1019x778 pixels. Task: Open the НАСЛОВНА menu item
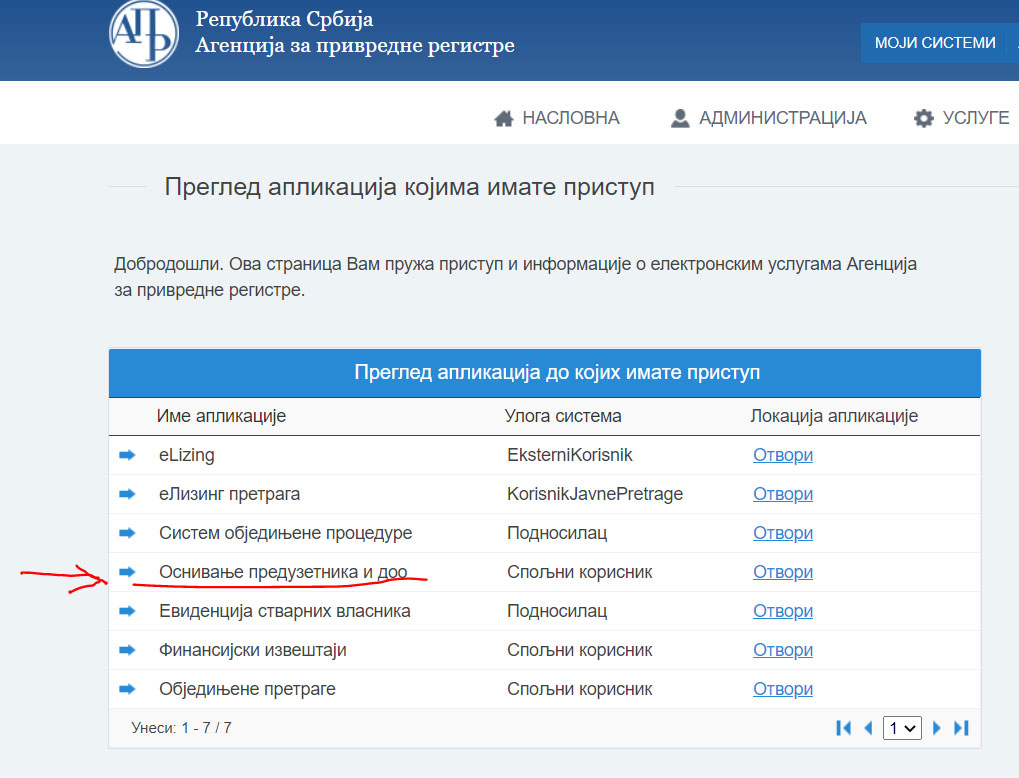coord(557,118)
